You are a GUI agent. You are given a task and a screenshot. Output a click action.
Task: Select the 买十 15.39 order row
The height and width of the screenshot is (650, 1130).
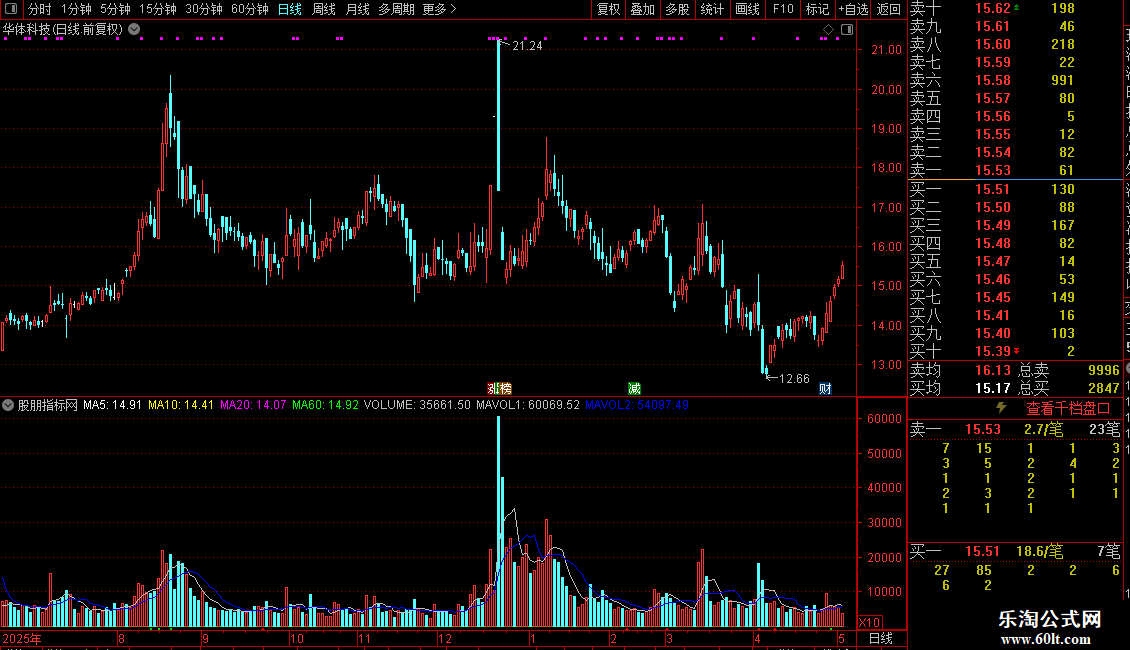pos(1015,351)
